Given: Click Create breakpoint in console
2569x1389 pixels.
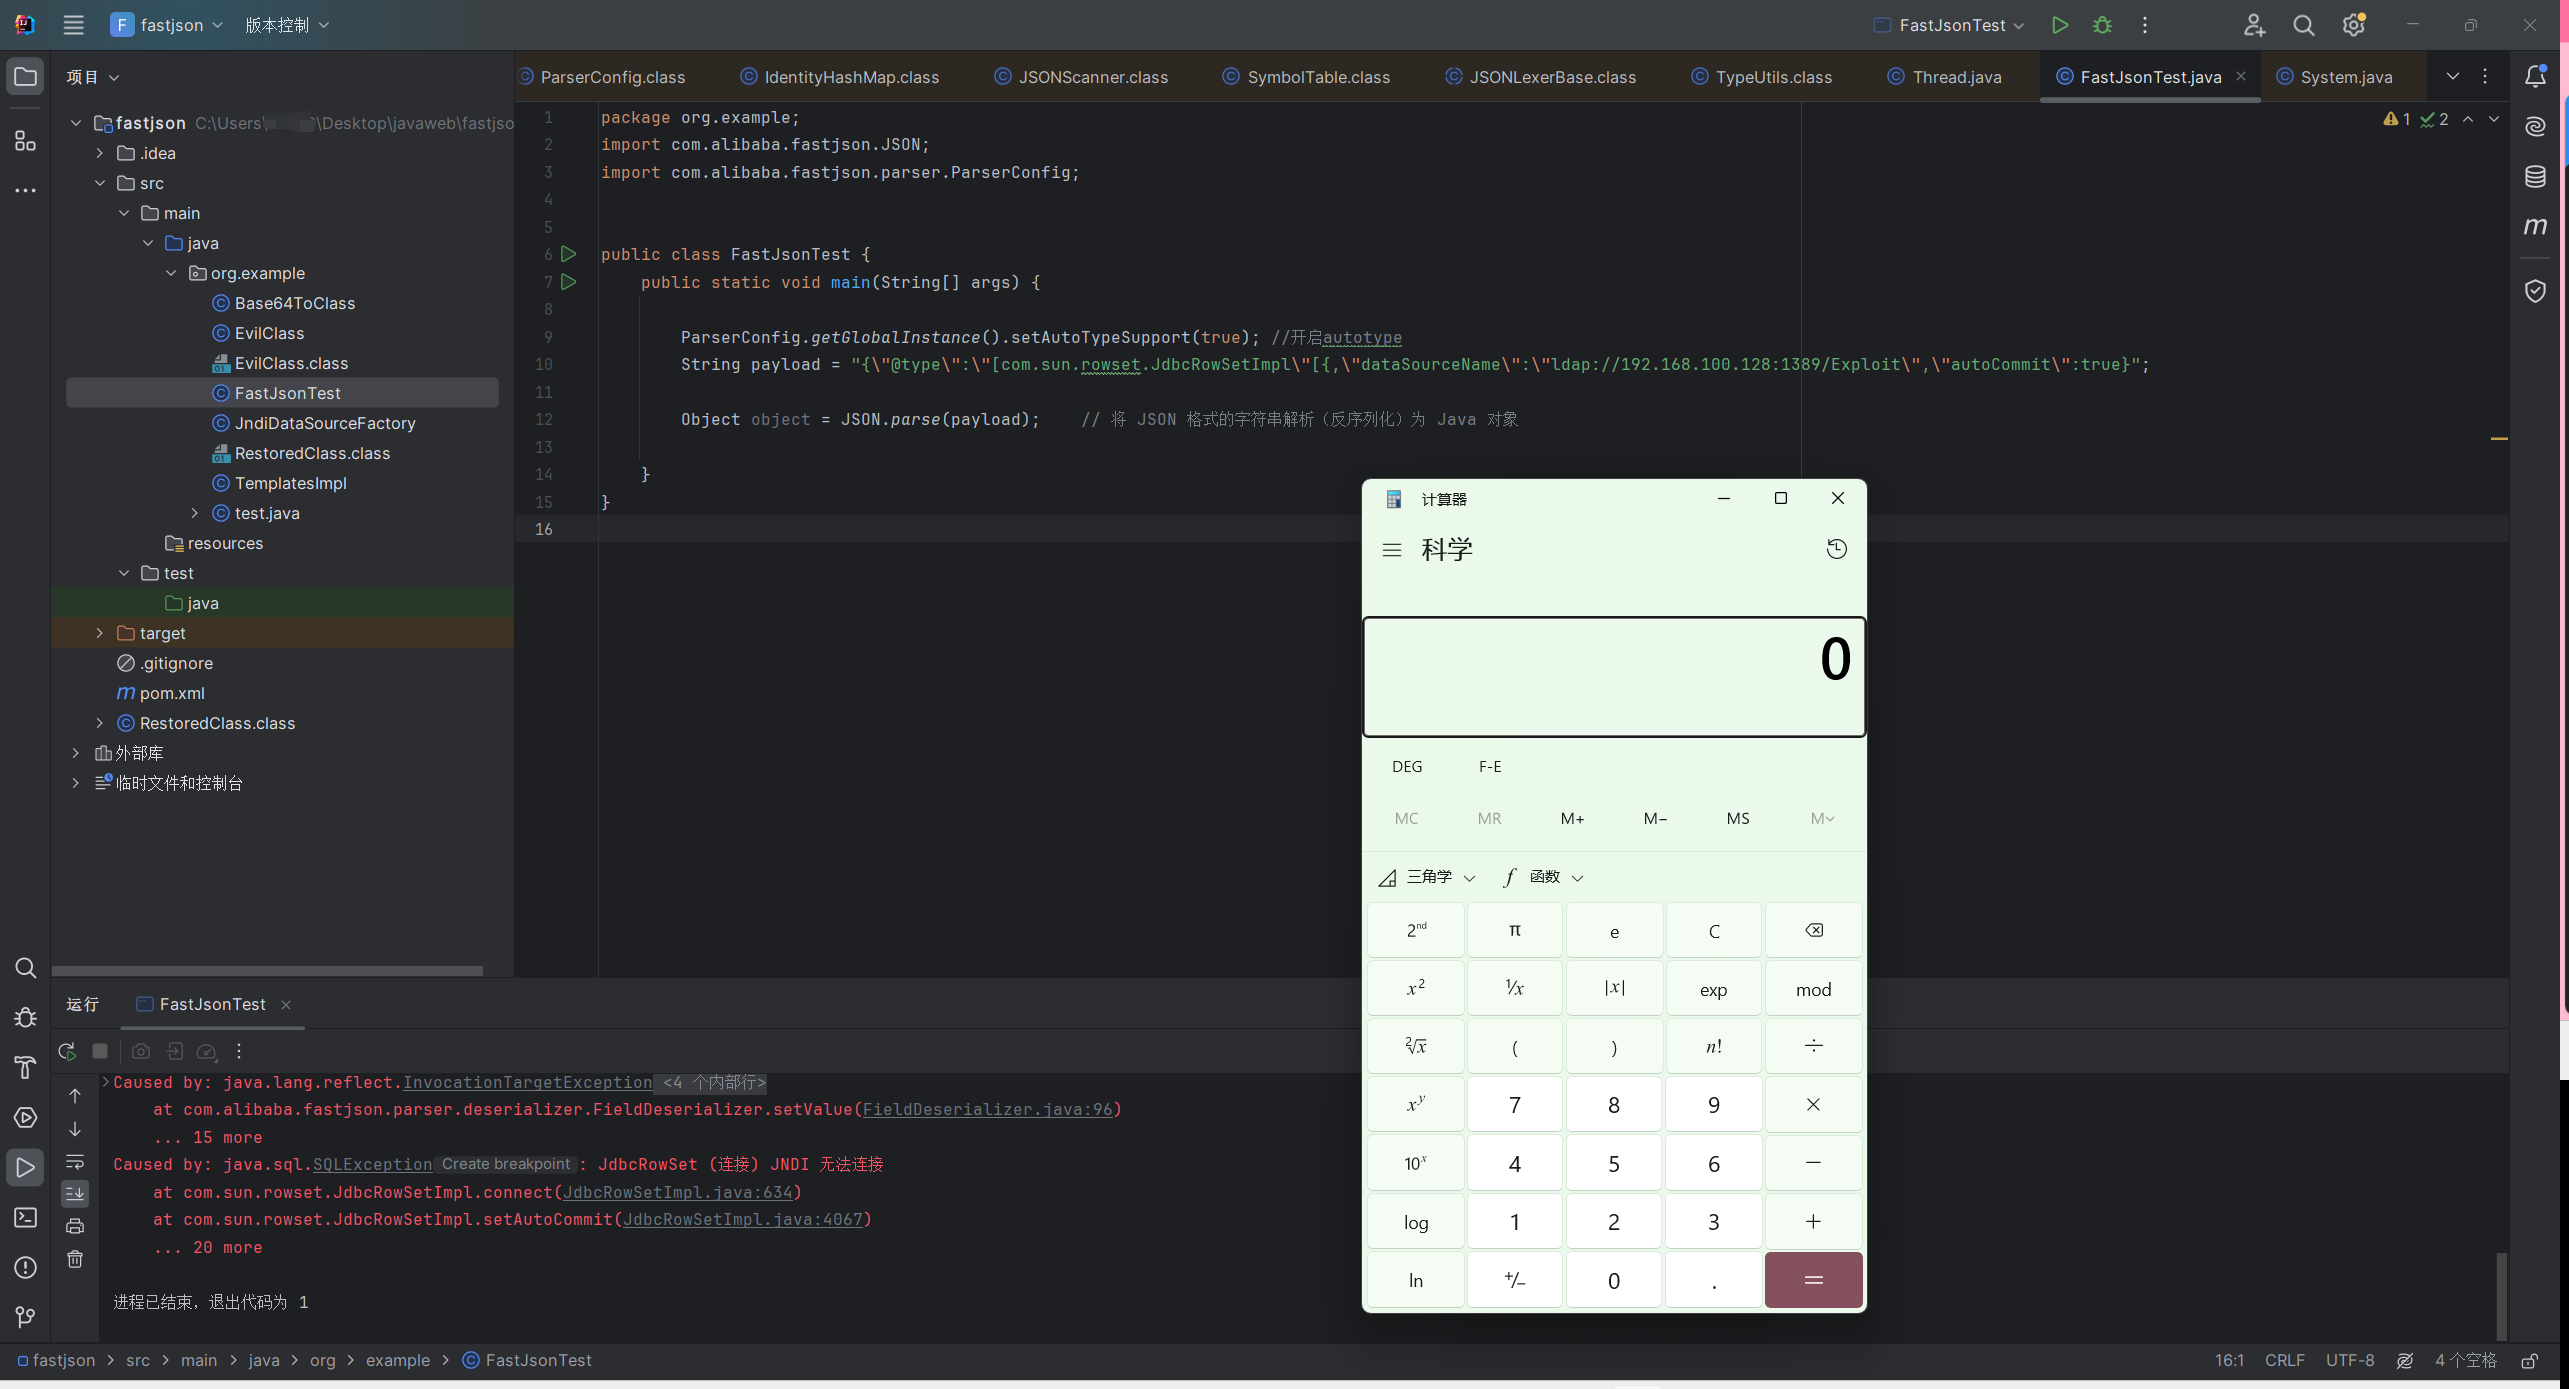Looking at the screenshot, I should click(506, 1164).
